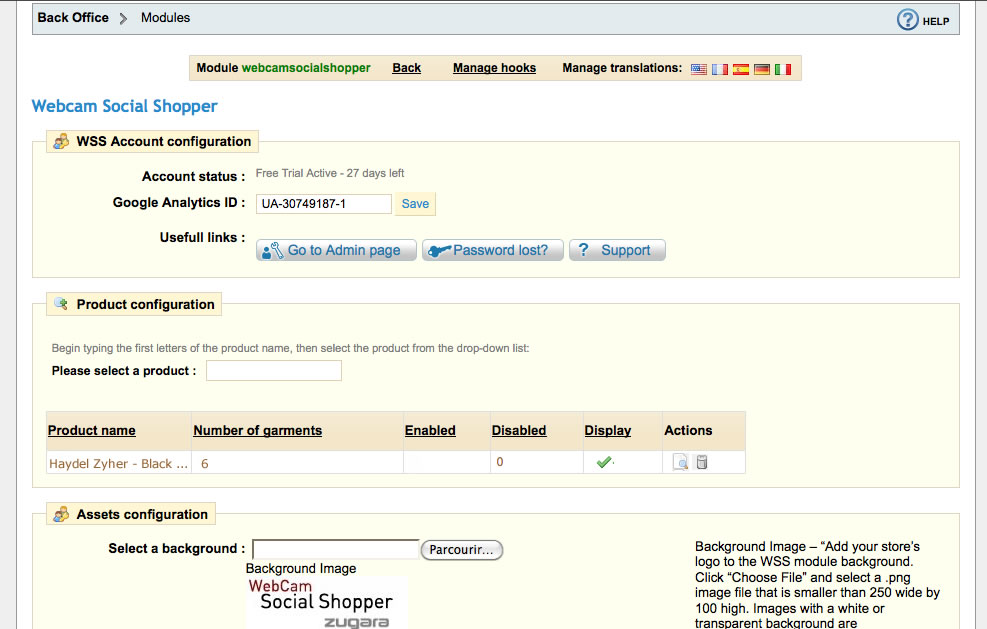Toggle green Display checkmark for Haydel Zyher

click(x=605, y=462)
